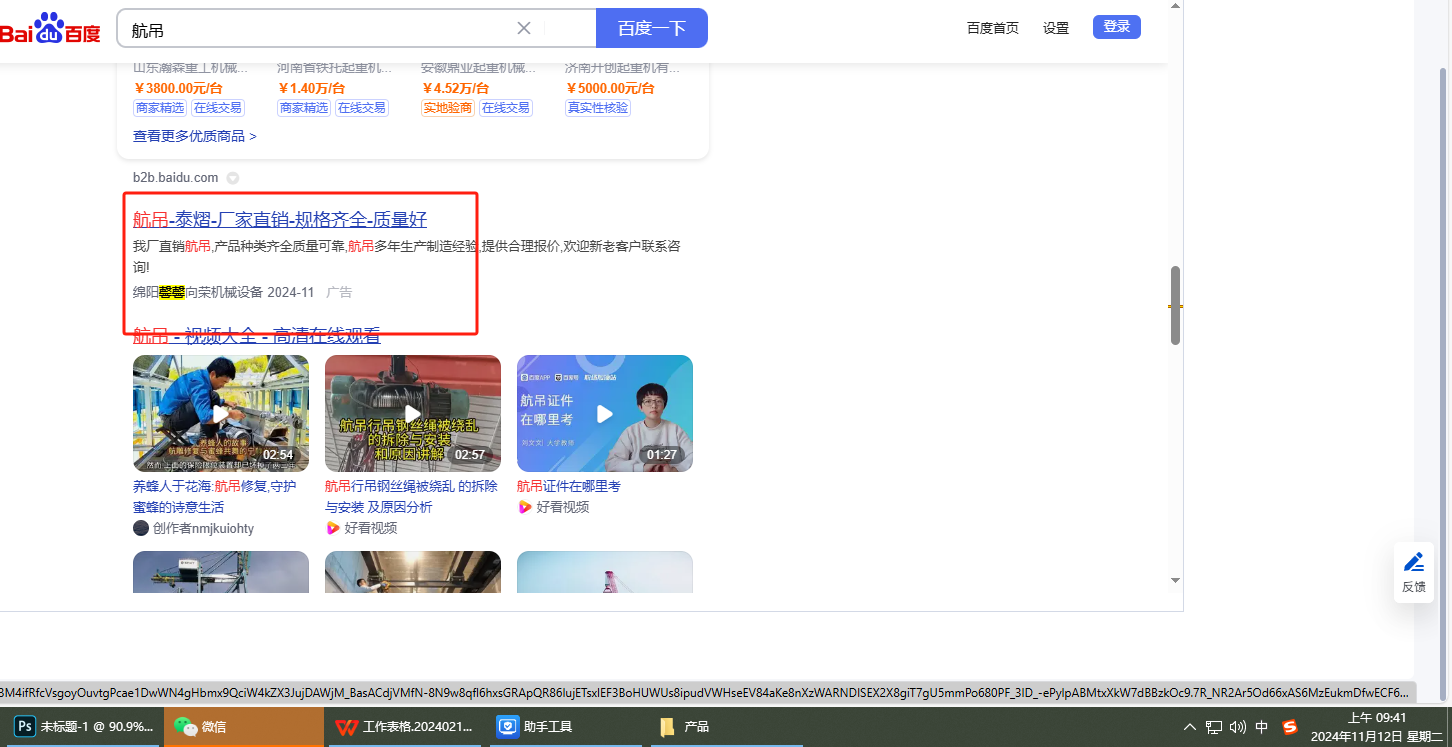The height and width of the screenshot is (747, 1452).
Task: Click the Baidu logo
Action: 50,28
